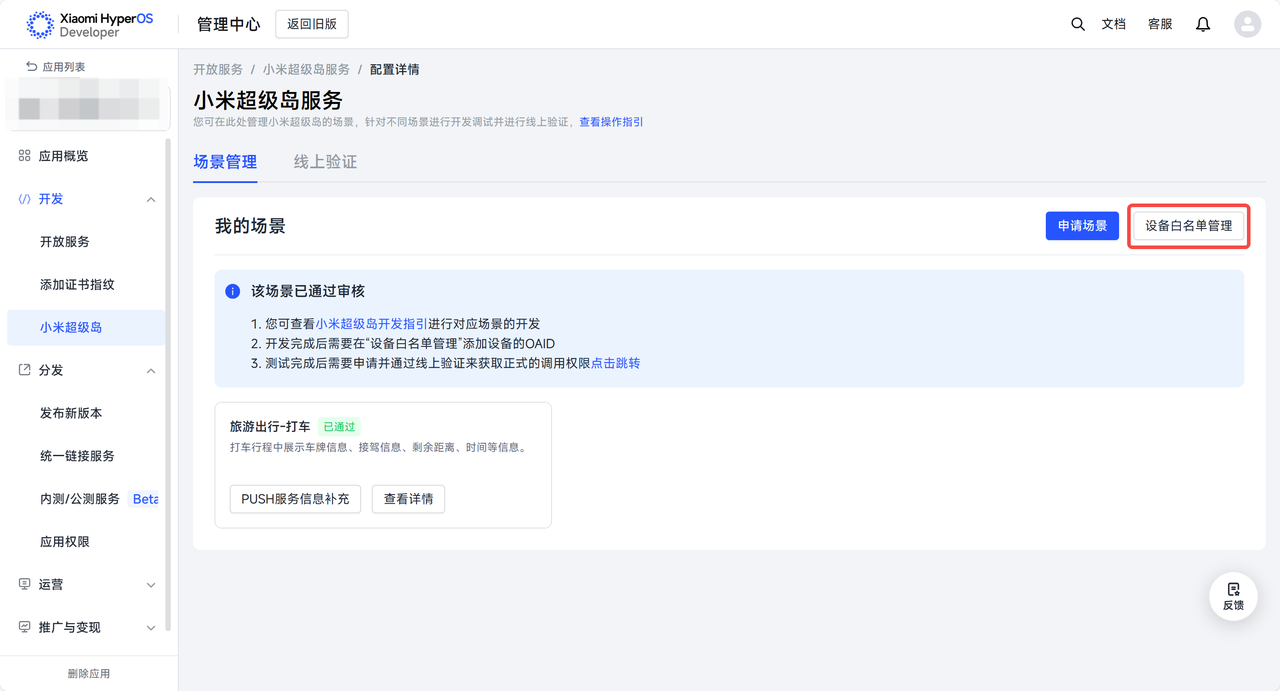This screenshot has height=691, width=1280.
Task: Expand the 推广与变现 section chevron
Action: click(151, 628)
